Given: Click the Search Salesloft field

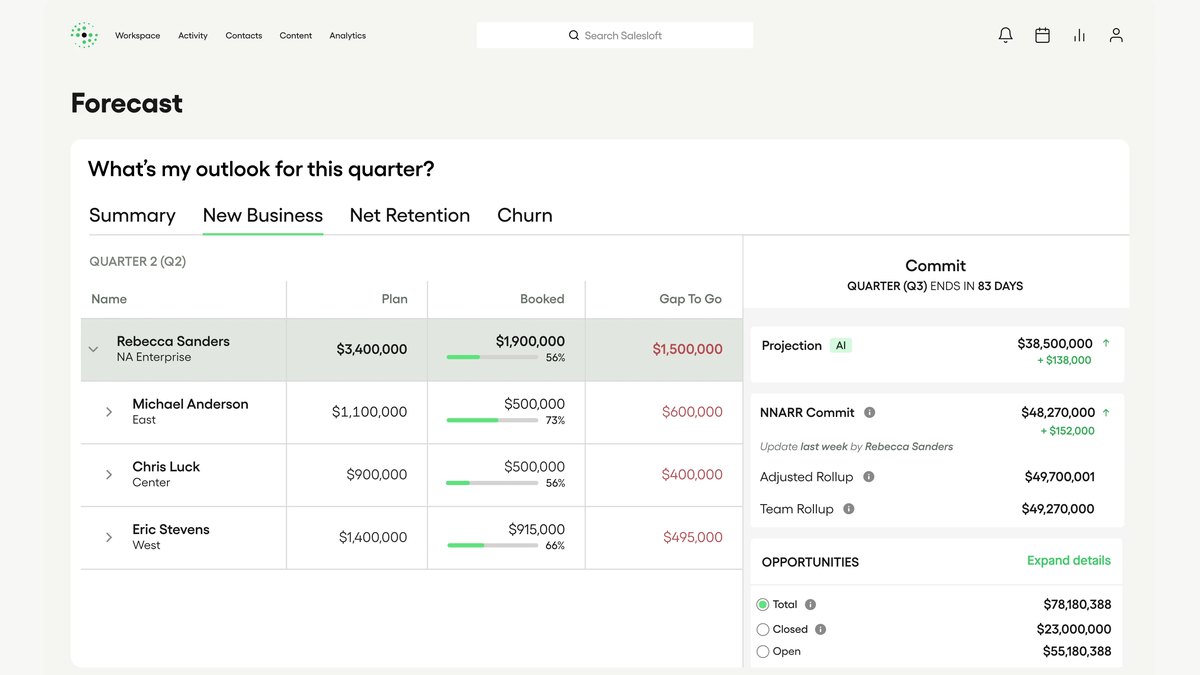Looking at the screenshot, I should click(615, 35).
